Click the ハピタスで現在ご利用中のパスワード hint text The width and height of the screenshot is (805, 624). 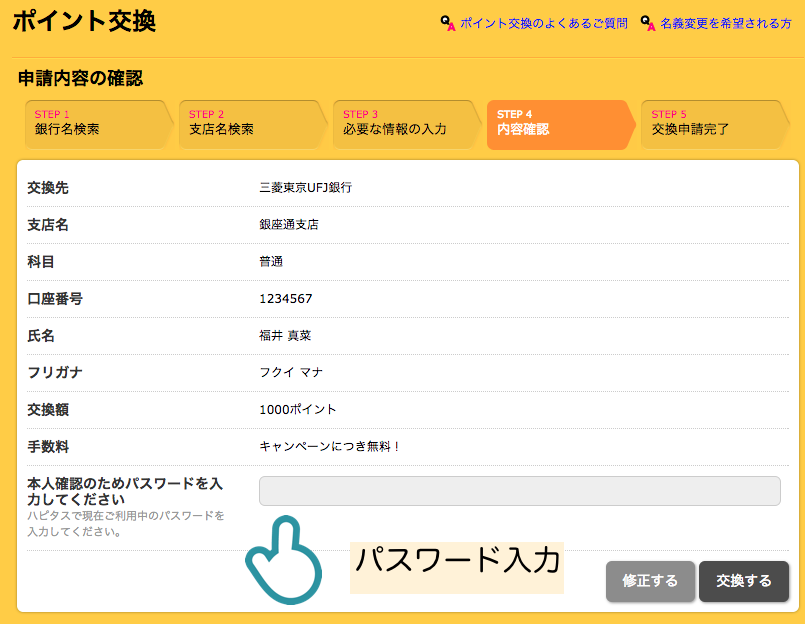(126, 523)
